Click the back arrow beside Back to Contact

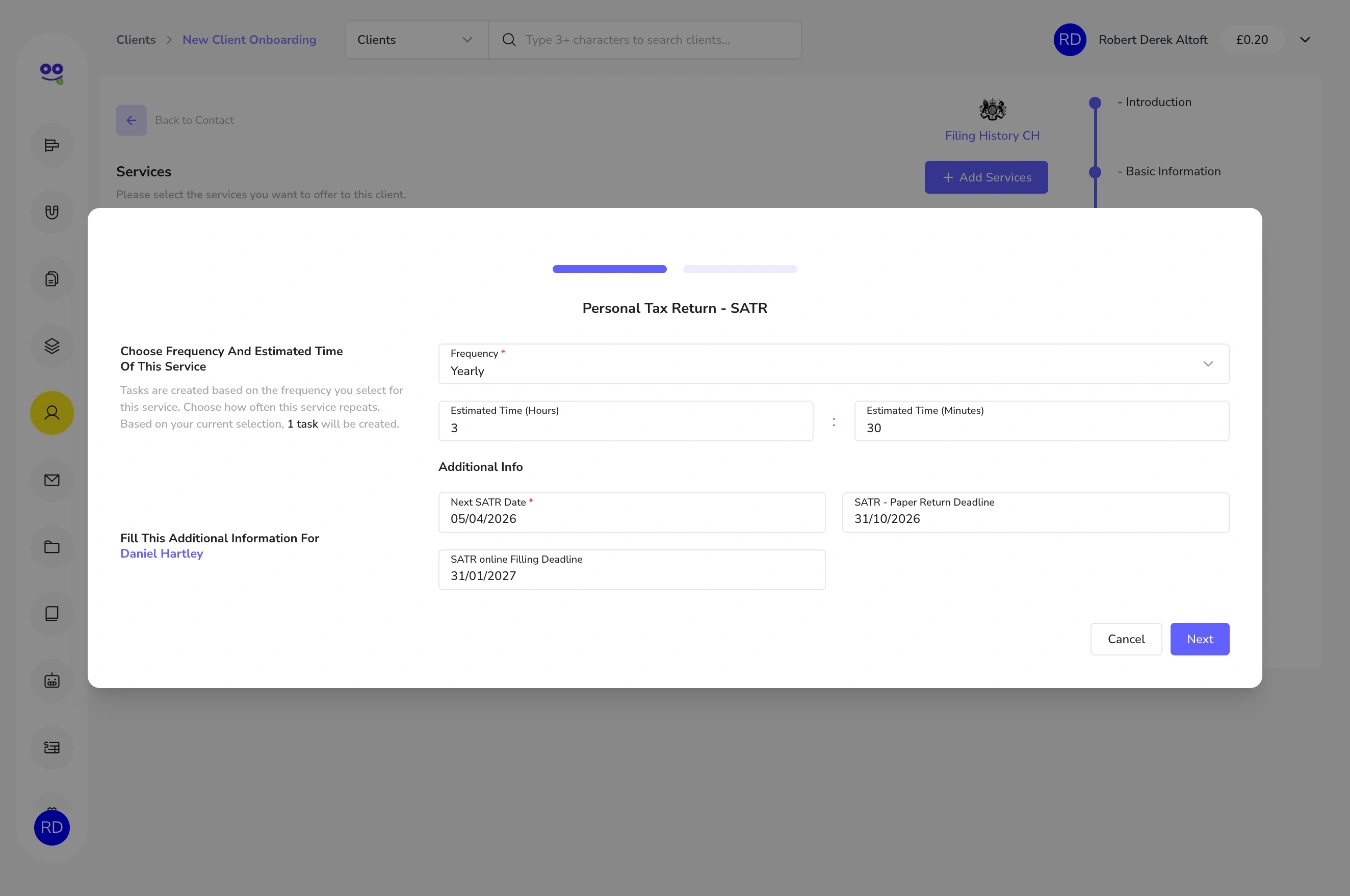click(131, 120)
